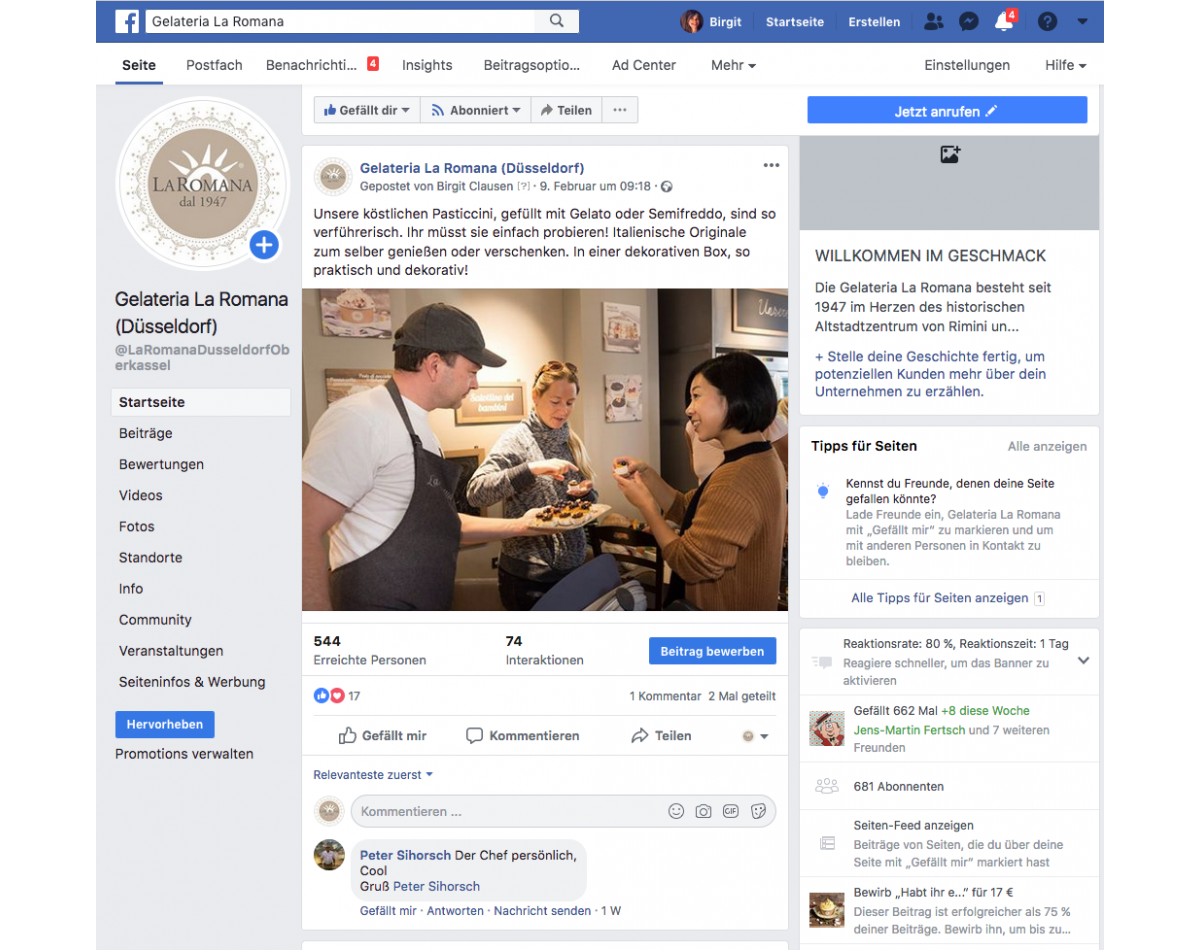Click the camera icon in comment box
The width and height of the screenshot is (1200, 950).
pyautogui.click(x=703, y=811)
